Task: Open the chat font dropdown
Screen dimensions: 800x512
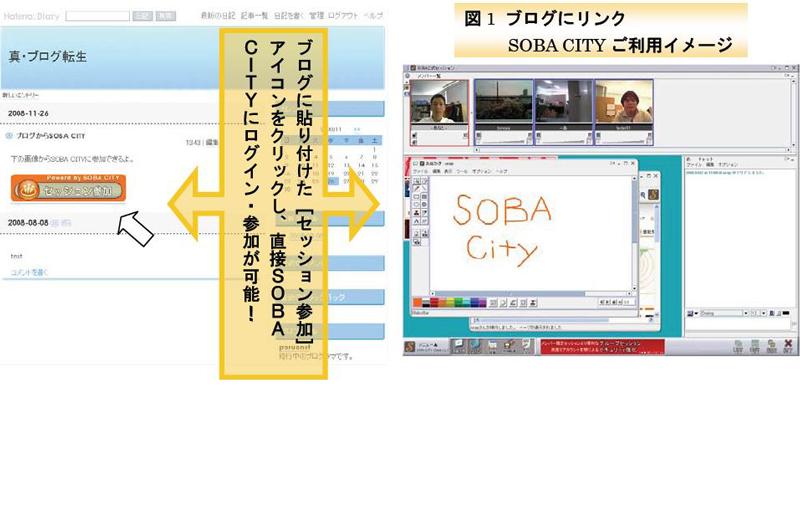Action: tap(723, 313)
